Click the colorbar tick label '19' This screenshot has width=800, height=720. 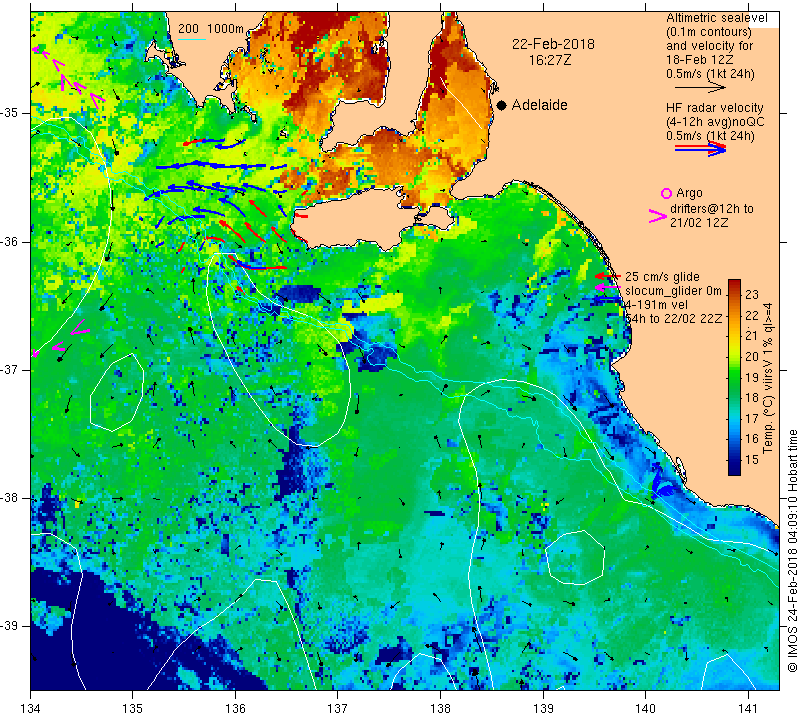coord(752,377)
